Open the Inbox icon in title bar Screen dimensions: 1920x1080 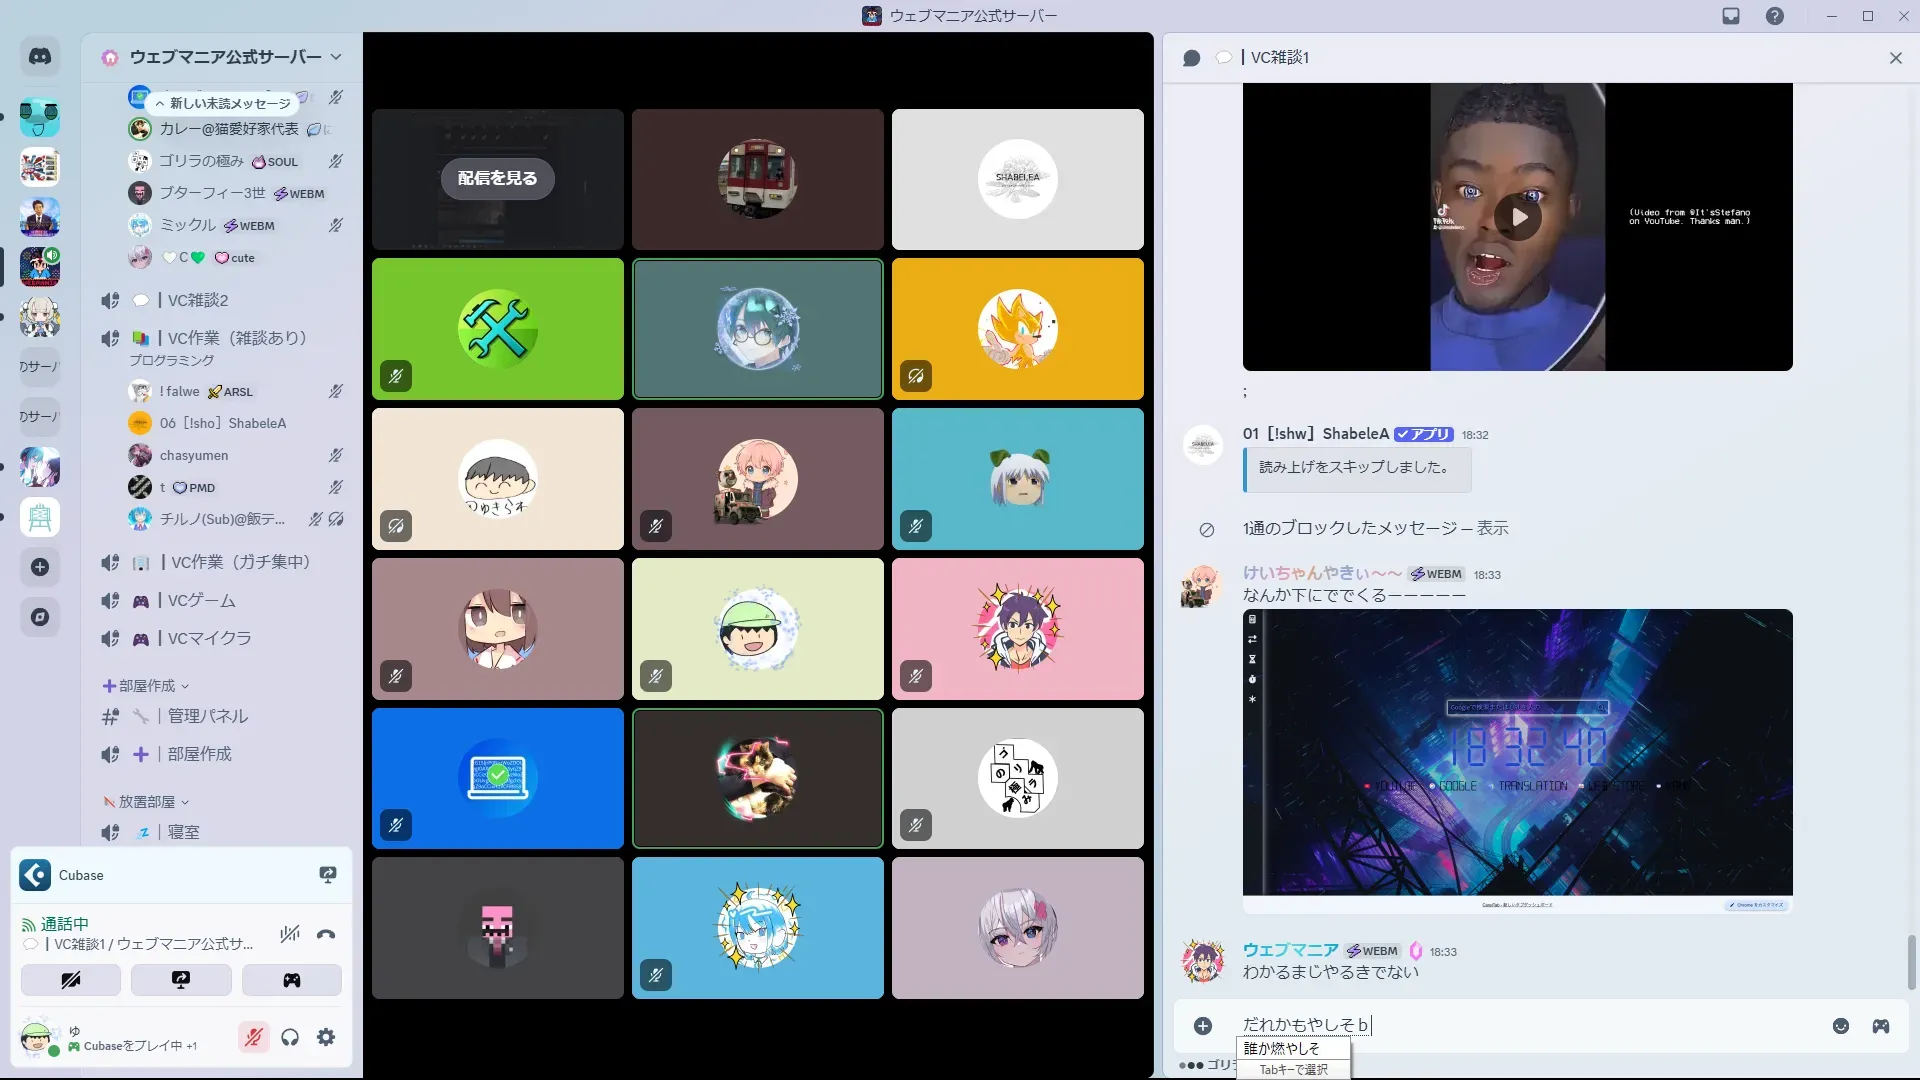coord(1731,16)
